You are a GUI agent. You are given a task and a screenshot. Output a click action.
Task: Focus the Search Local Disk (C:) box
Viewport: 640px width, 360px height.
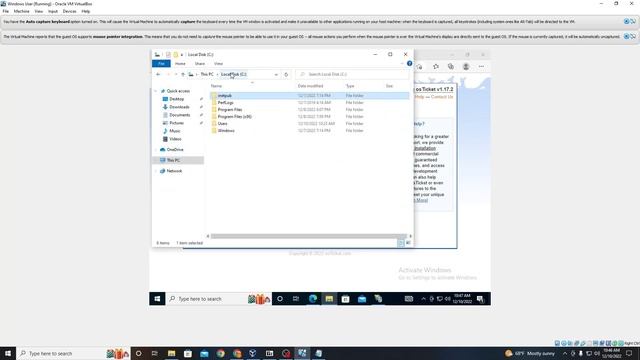pos(352,74)
